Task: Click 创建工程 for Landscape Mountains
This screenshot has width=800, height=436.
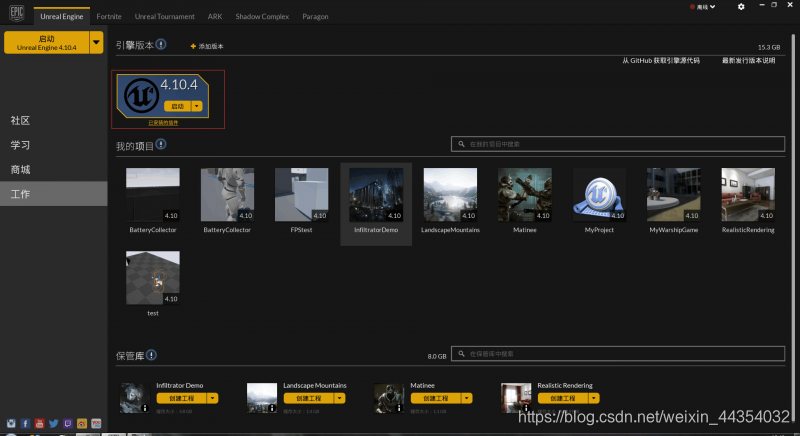Action: 309,398
